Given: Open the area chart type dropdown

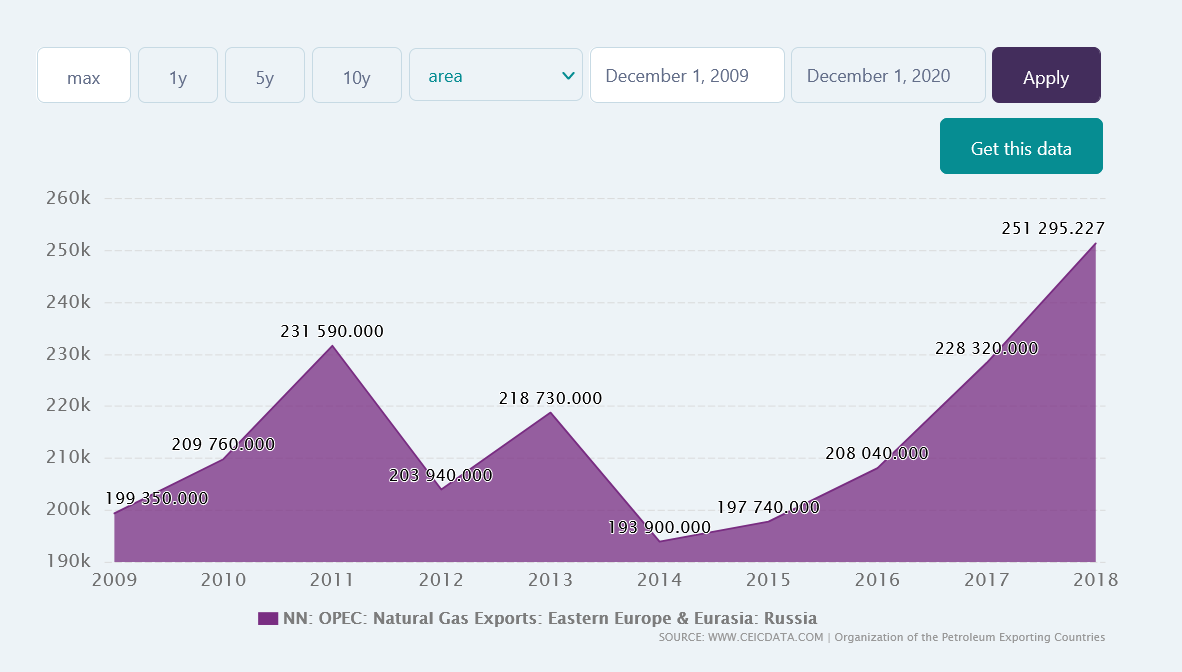Looking at the screenshot, I should 496,75.
